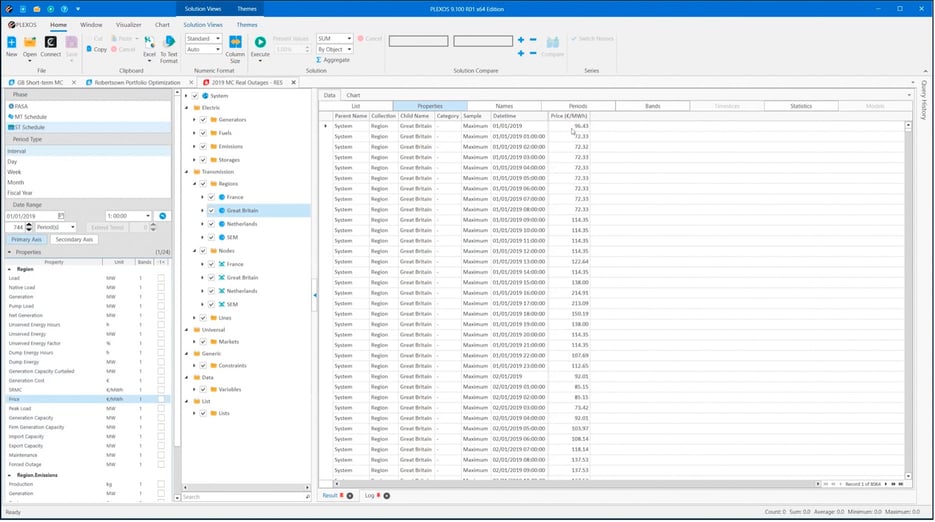This screenshot has height=522, width=935.
Task: Switch to the Visualizer ribbon tab
Action: click(x=128, y=23)
